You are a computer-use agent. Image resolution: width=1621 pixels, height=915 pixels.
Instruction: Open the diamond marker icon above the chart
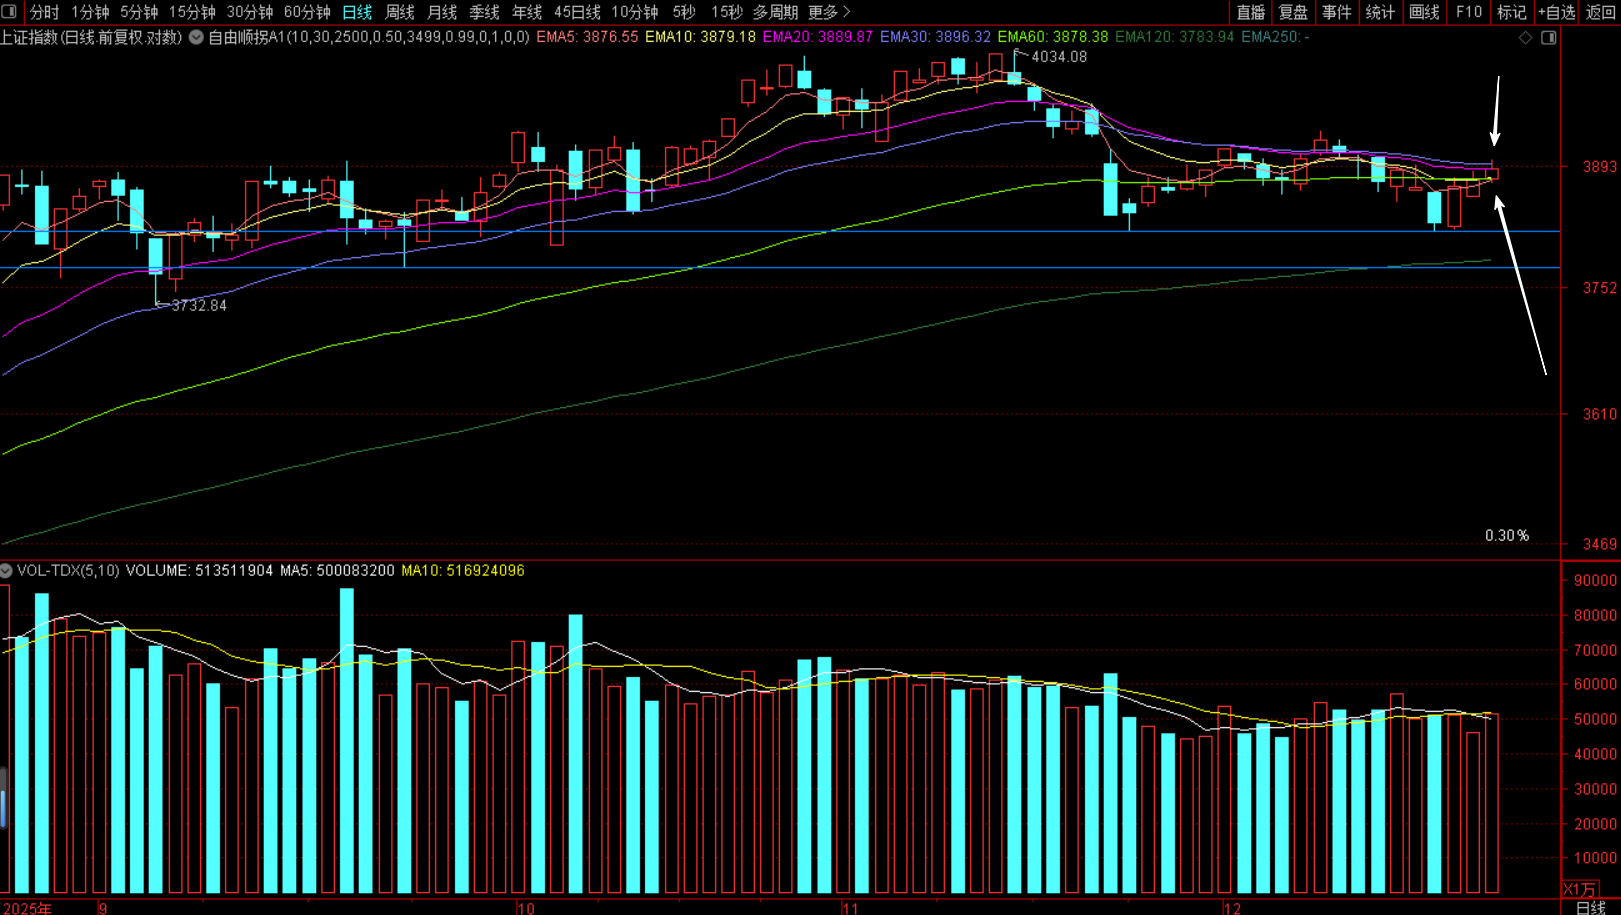tap(1525, 37)
